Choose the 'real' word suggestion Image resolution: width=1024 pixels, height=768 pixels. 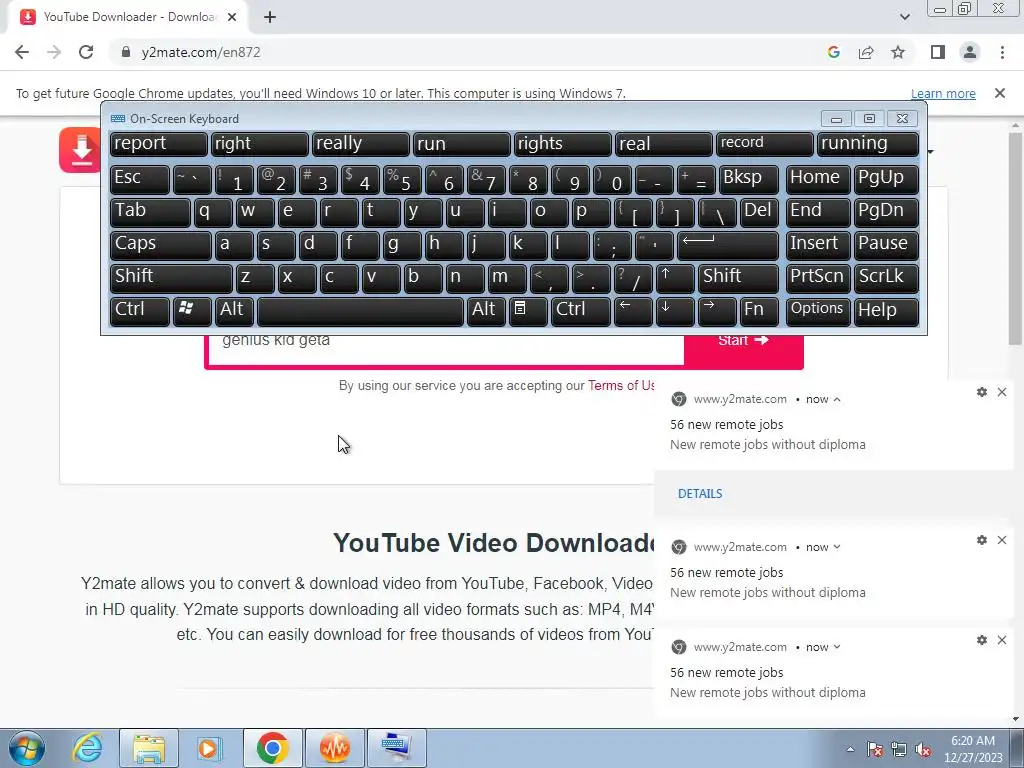(x=664, y=144)
